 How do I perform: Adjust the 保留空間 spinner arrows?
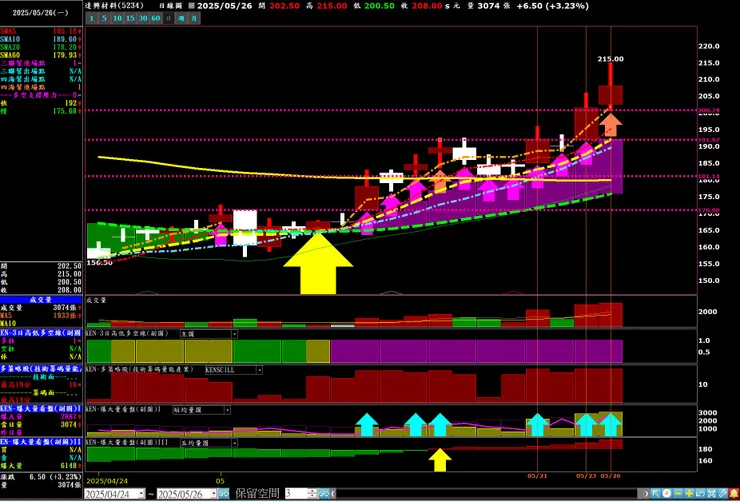tap(312, 494)
